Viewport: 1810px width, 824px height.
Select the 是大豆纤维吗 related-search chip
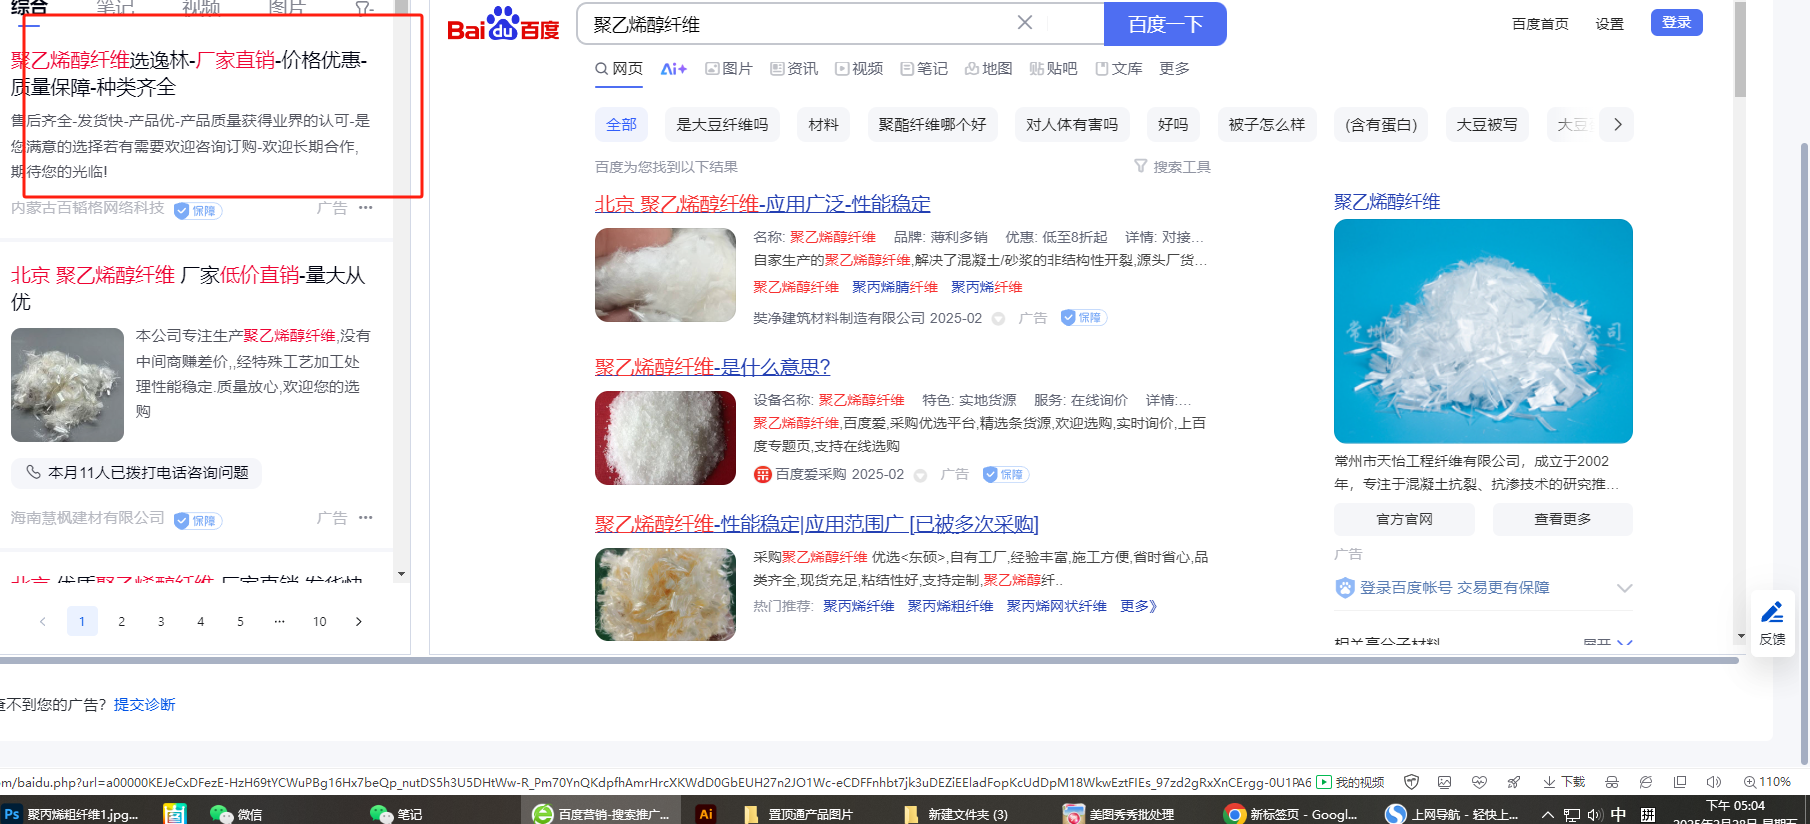tap(722, 125)
